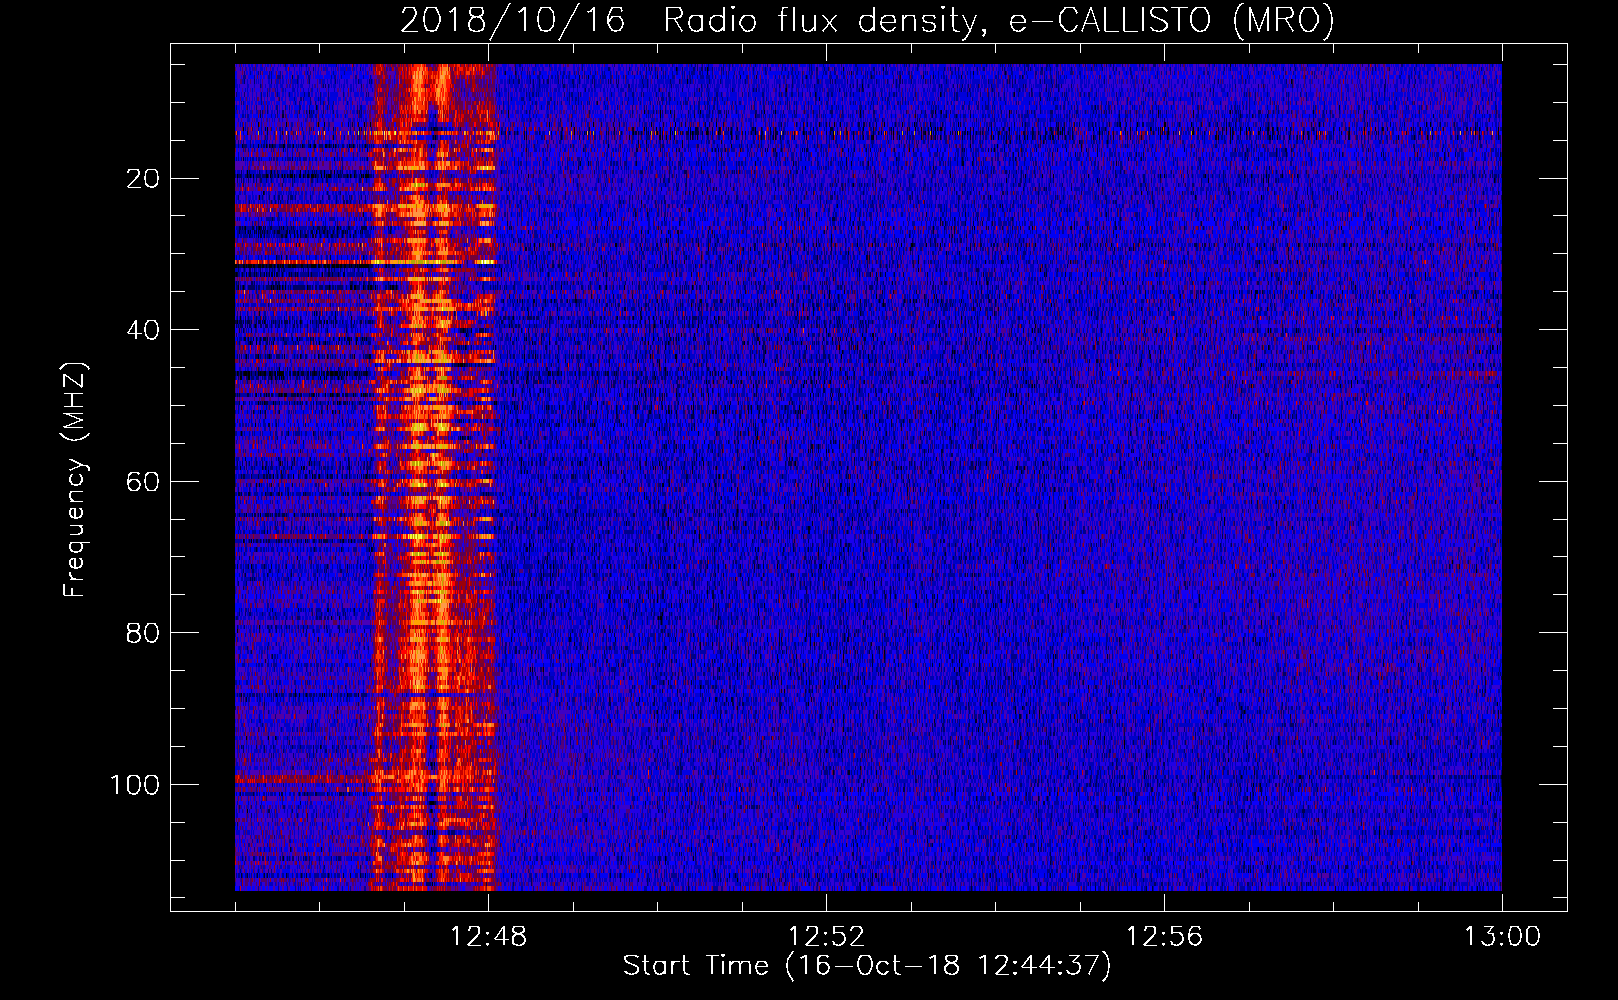Click the bright orange radio burst in the spectrogram
1618x1000 pixels.
[434, 478]
